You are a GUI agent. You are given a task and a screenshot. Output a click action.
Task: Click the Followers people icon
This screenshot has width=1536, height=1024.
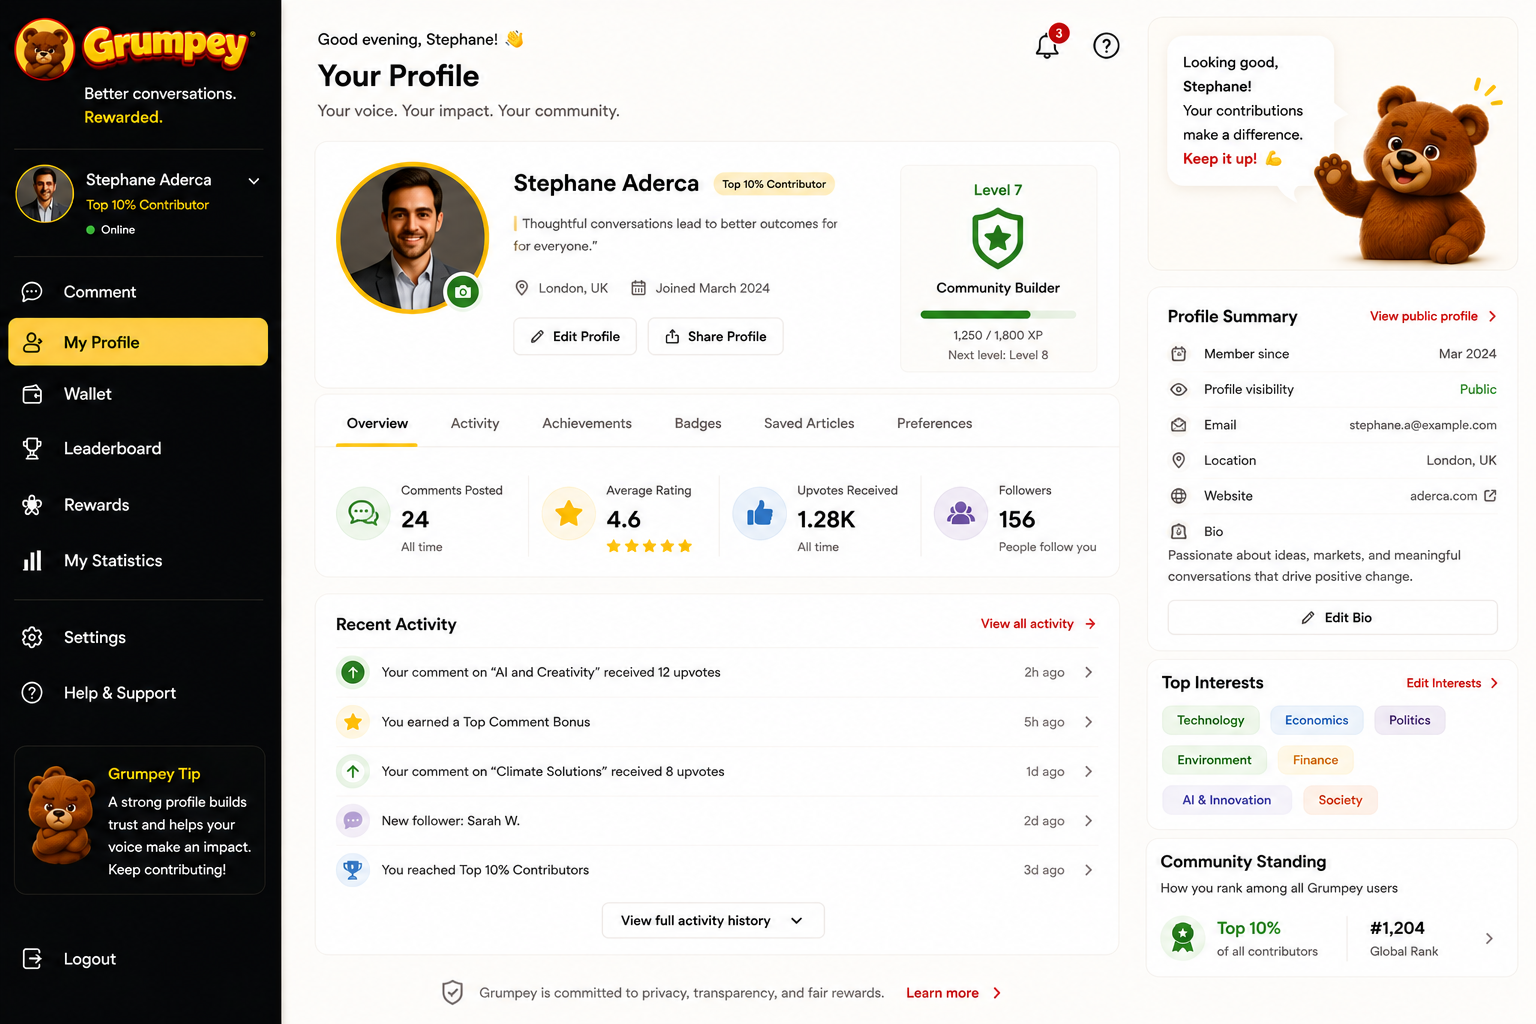coord(961,514)
